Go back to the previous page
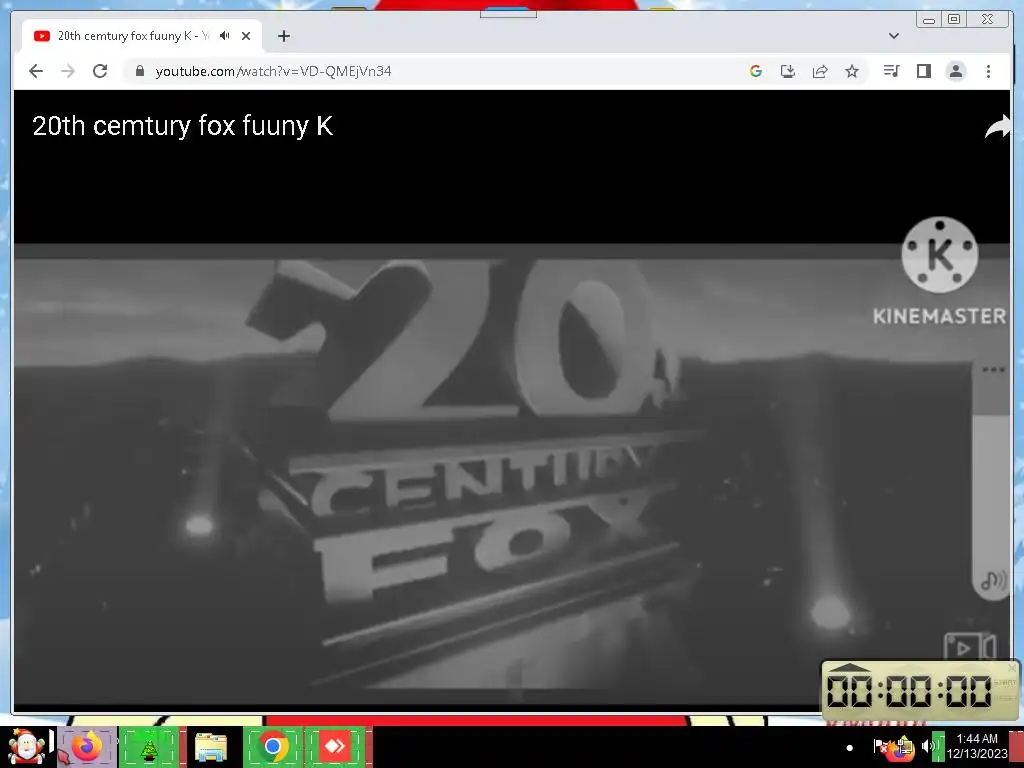This screenshot has height=768, width=1024. 36,71
